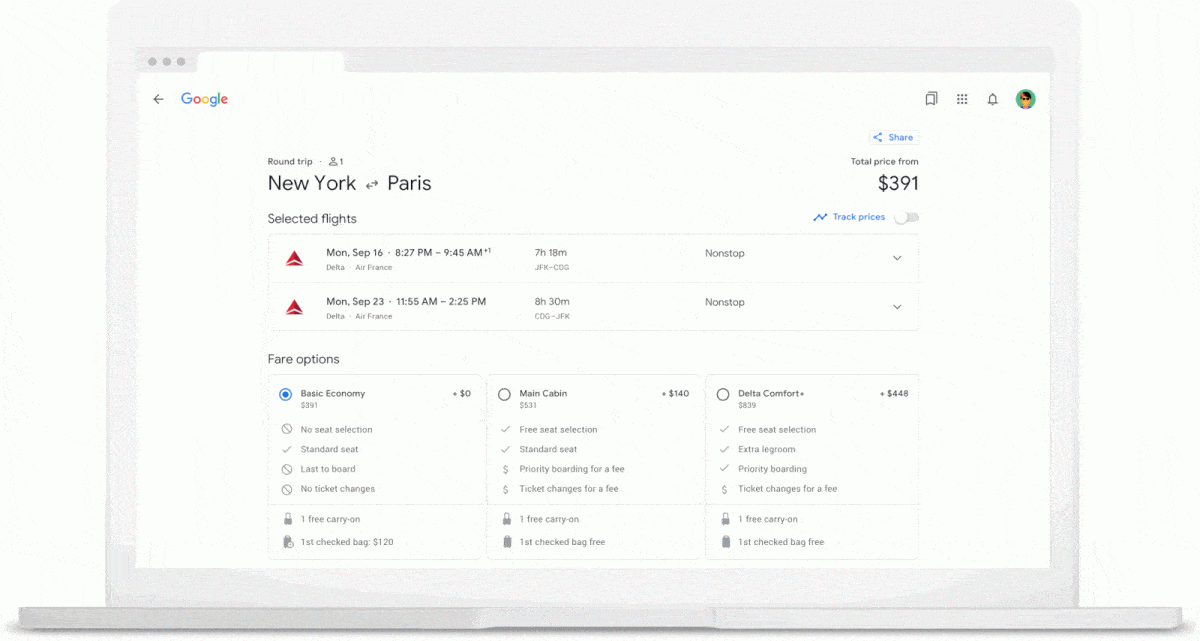Go back with the left arrow icon
1200x641 pixels.
158,99
